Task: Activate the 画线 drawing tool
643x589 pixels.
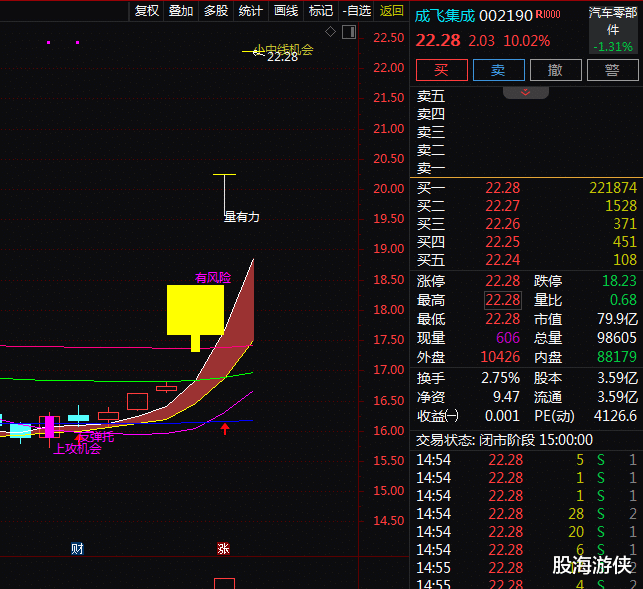Action: tap(286, 11)
